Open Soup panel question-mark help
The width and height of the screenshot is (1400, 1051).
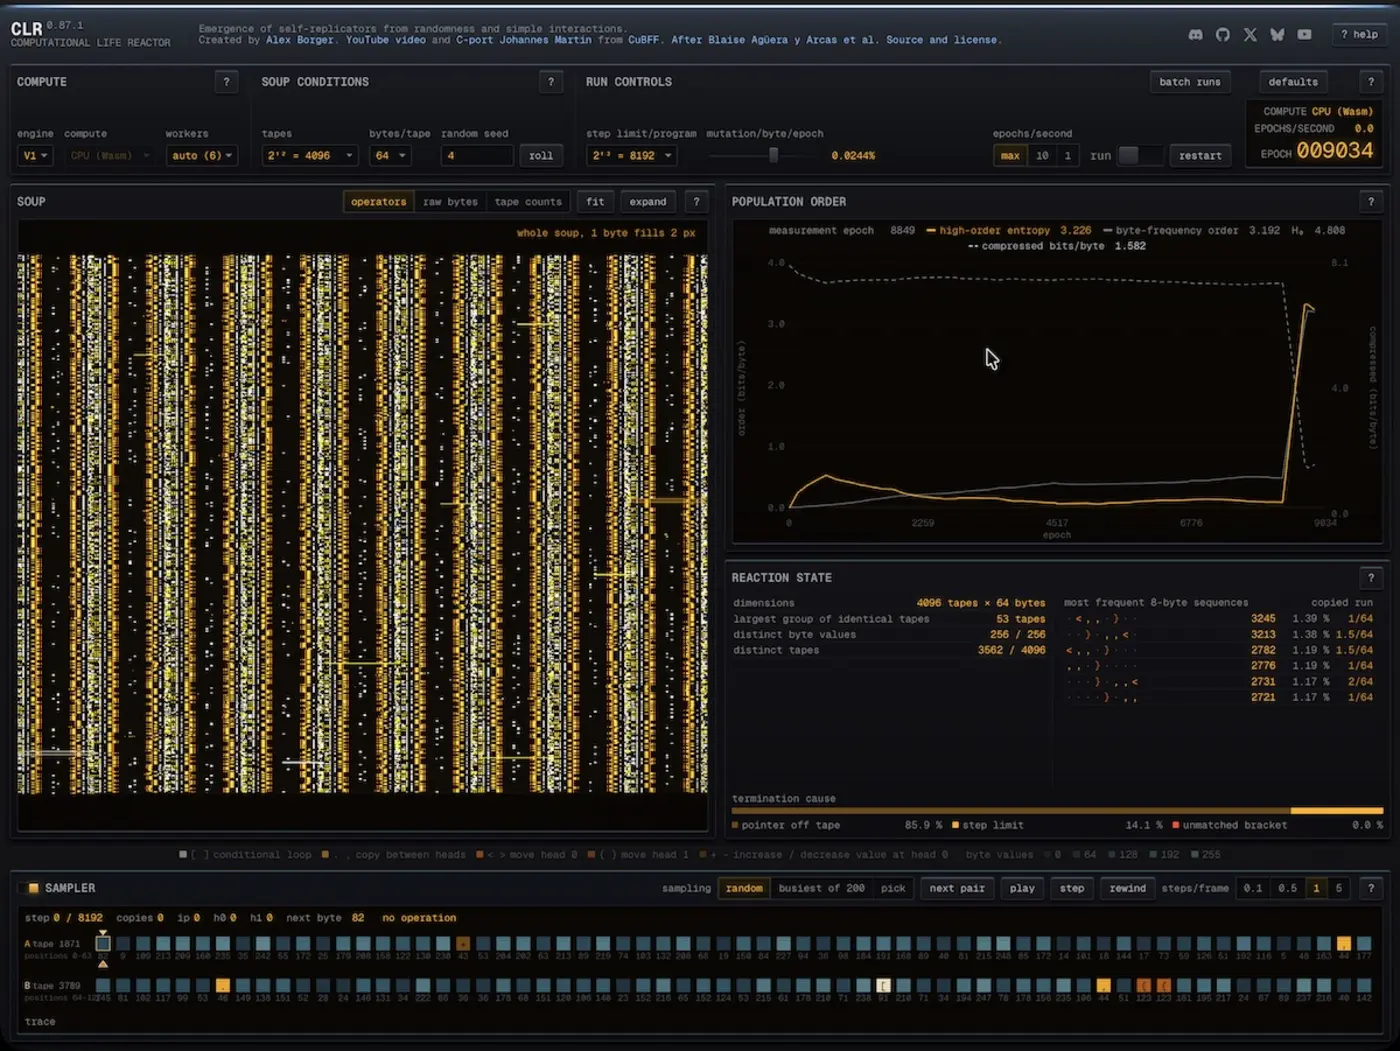coord(697,202)
